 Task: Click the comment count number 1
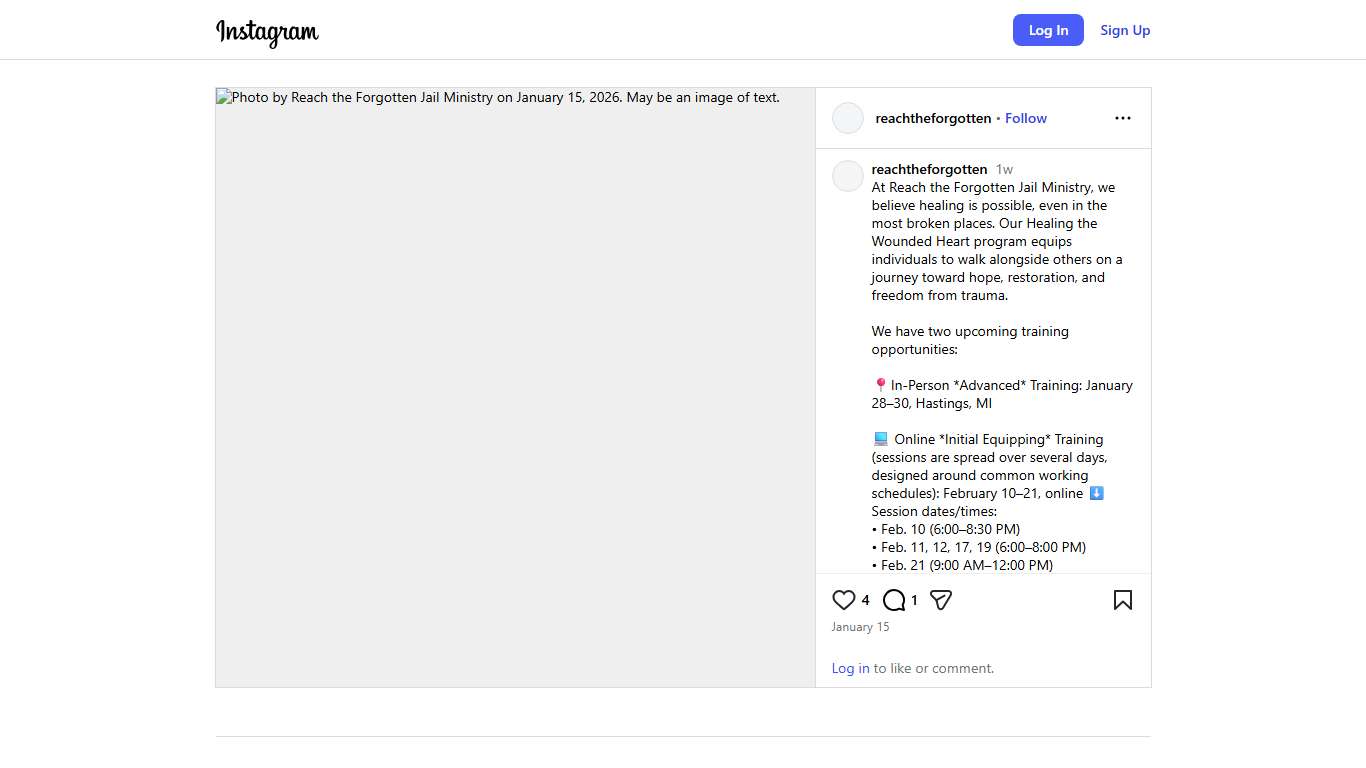point(914,600)
